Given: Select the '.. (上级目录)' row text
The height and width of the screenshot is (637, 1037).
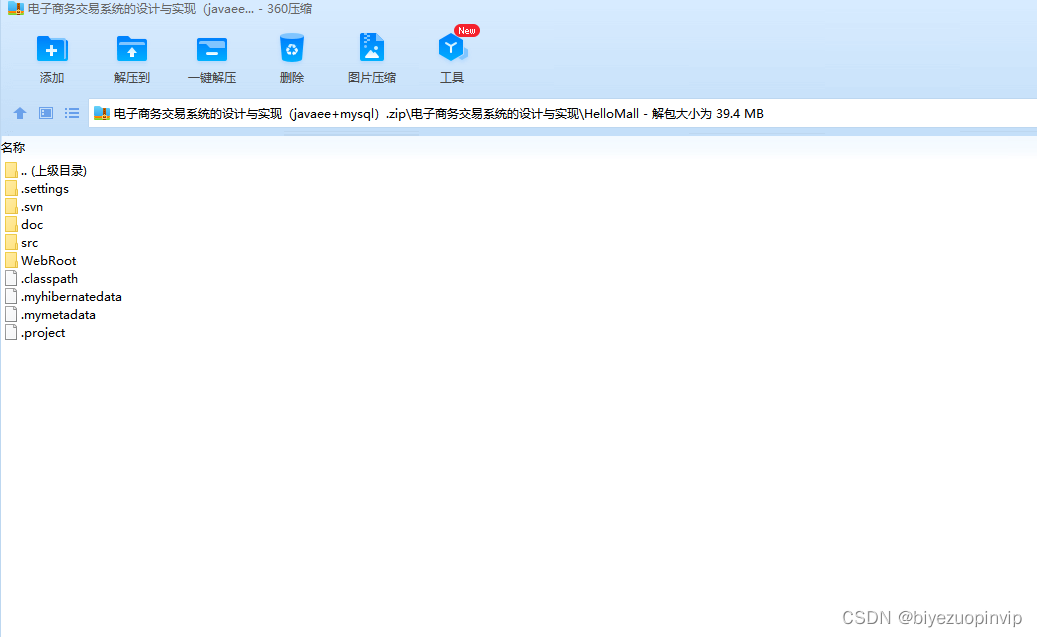Looking at the screenshot, I should pyautogui.click(x=54, y=171).
